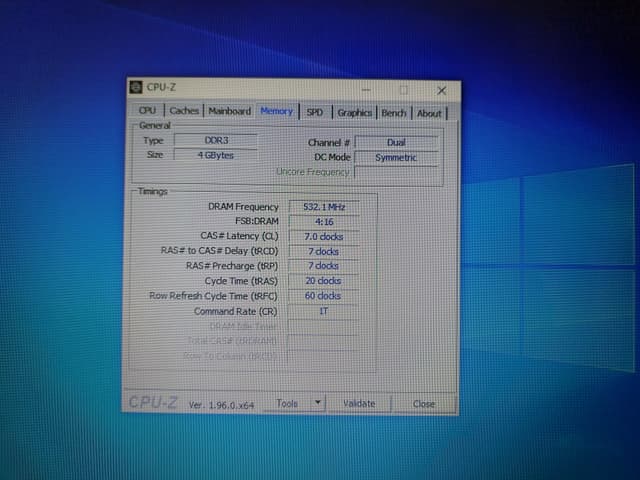640x480 pixels.
Task: Click the Row Refresh Cycle Time label
Action: pyautogui.click(x=213, y=296)
